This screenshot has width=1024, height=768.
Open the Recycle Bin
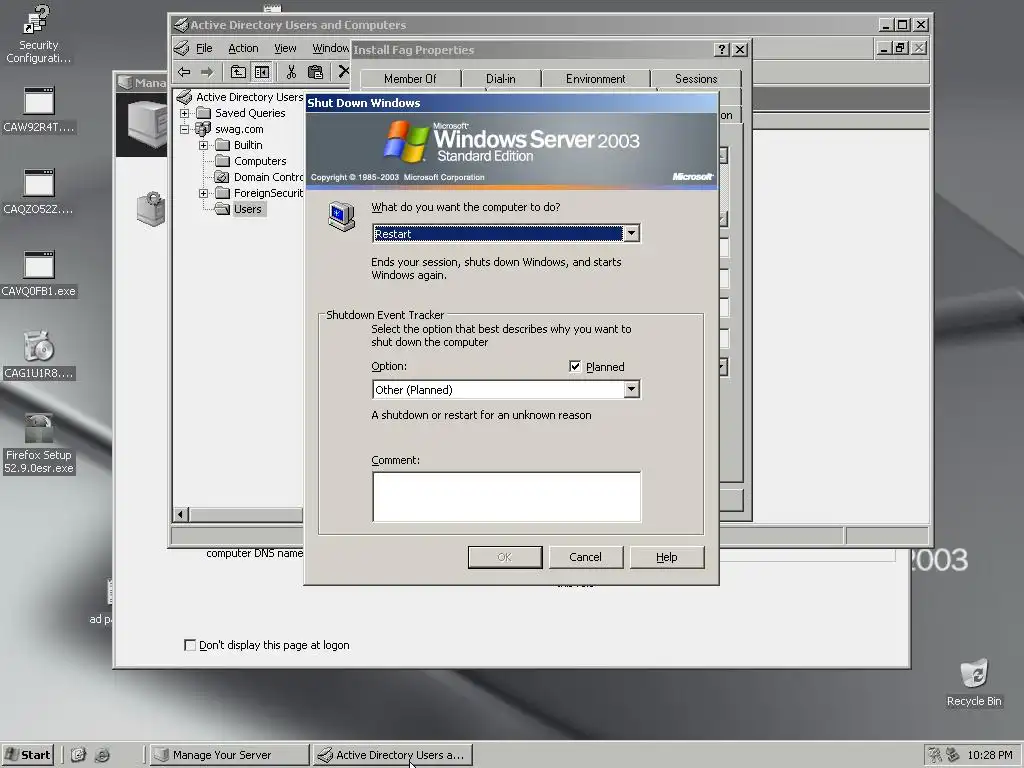[974, 682]
